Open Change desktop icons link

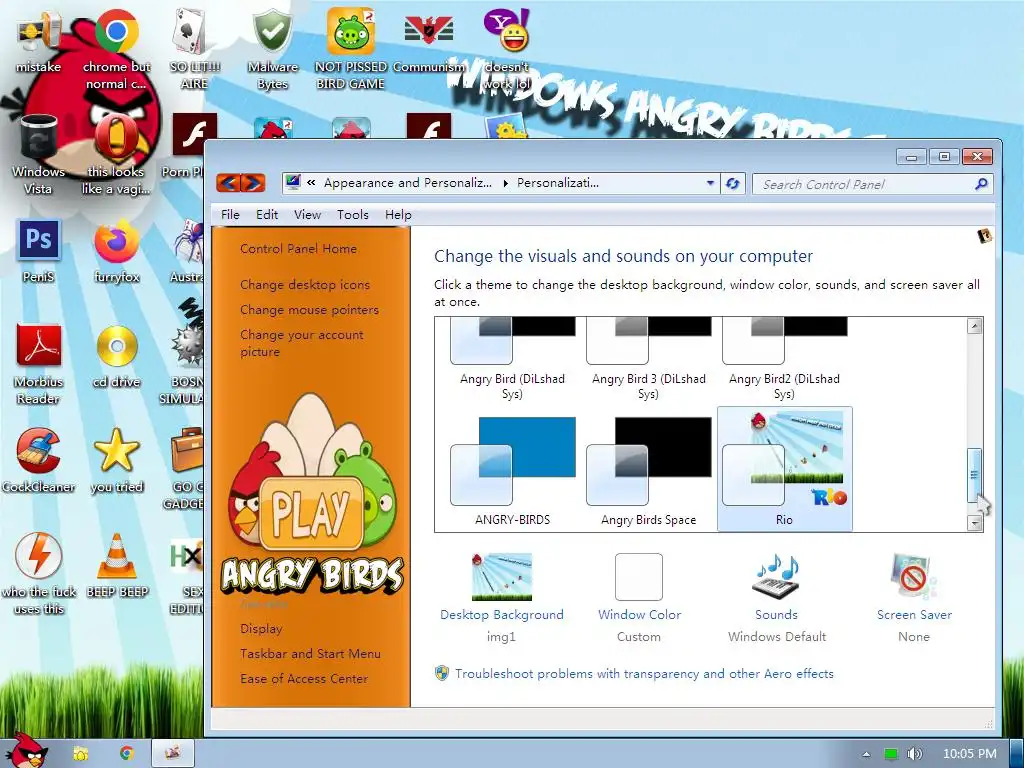click(x=305, y=284)
